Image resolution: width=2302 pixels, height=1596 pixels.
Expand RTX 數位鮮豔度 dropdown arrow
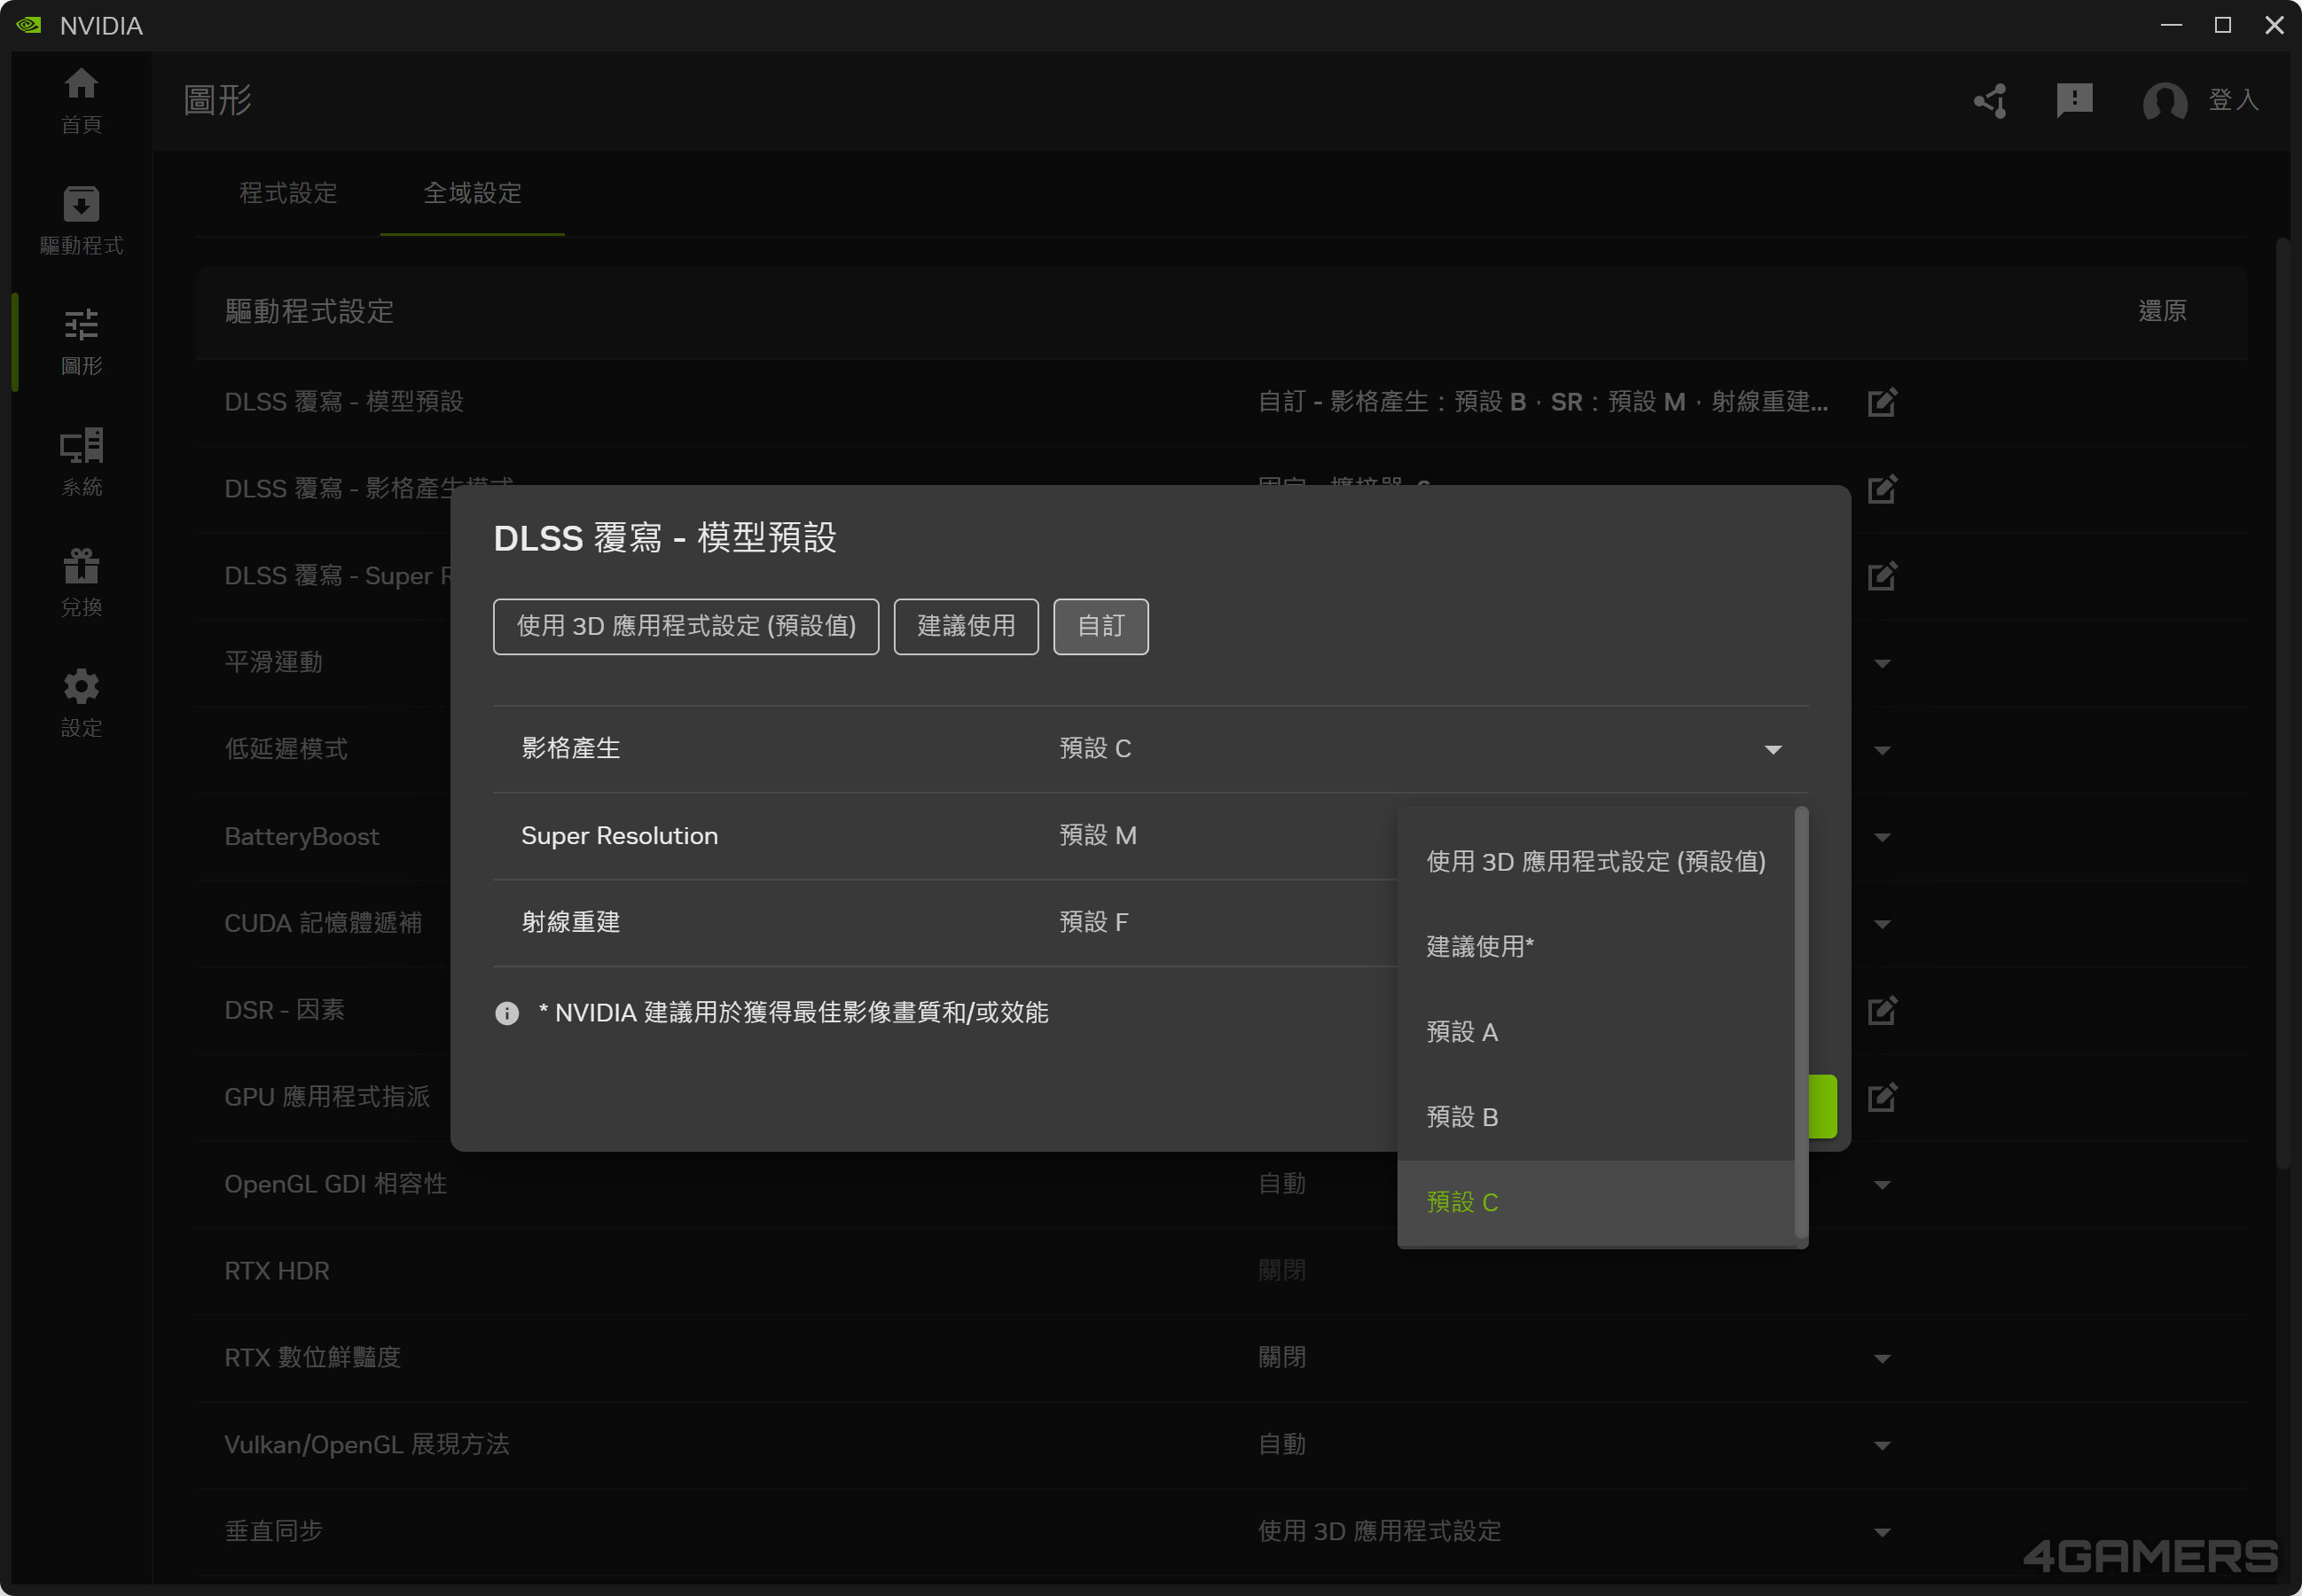pyautogui.click(x=1882, y=1359)
